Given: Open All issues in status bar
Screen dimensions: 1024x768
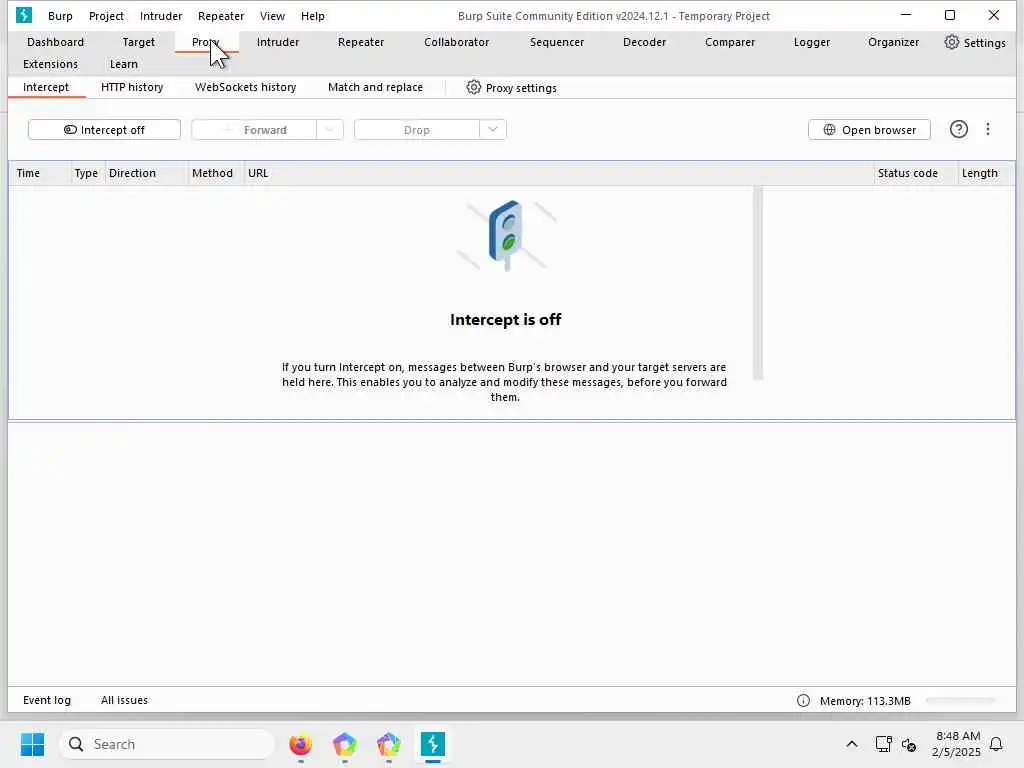Looking at the screenshot, I should point(124,700).
